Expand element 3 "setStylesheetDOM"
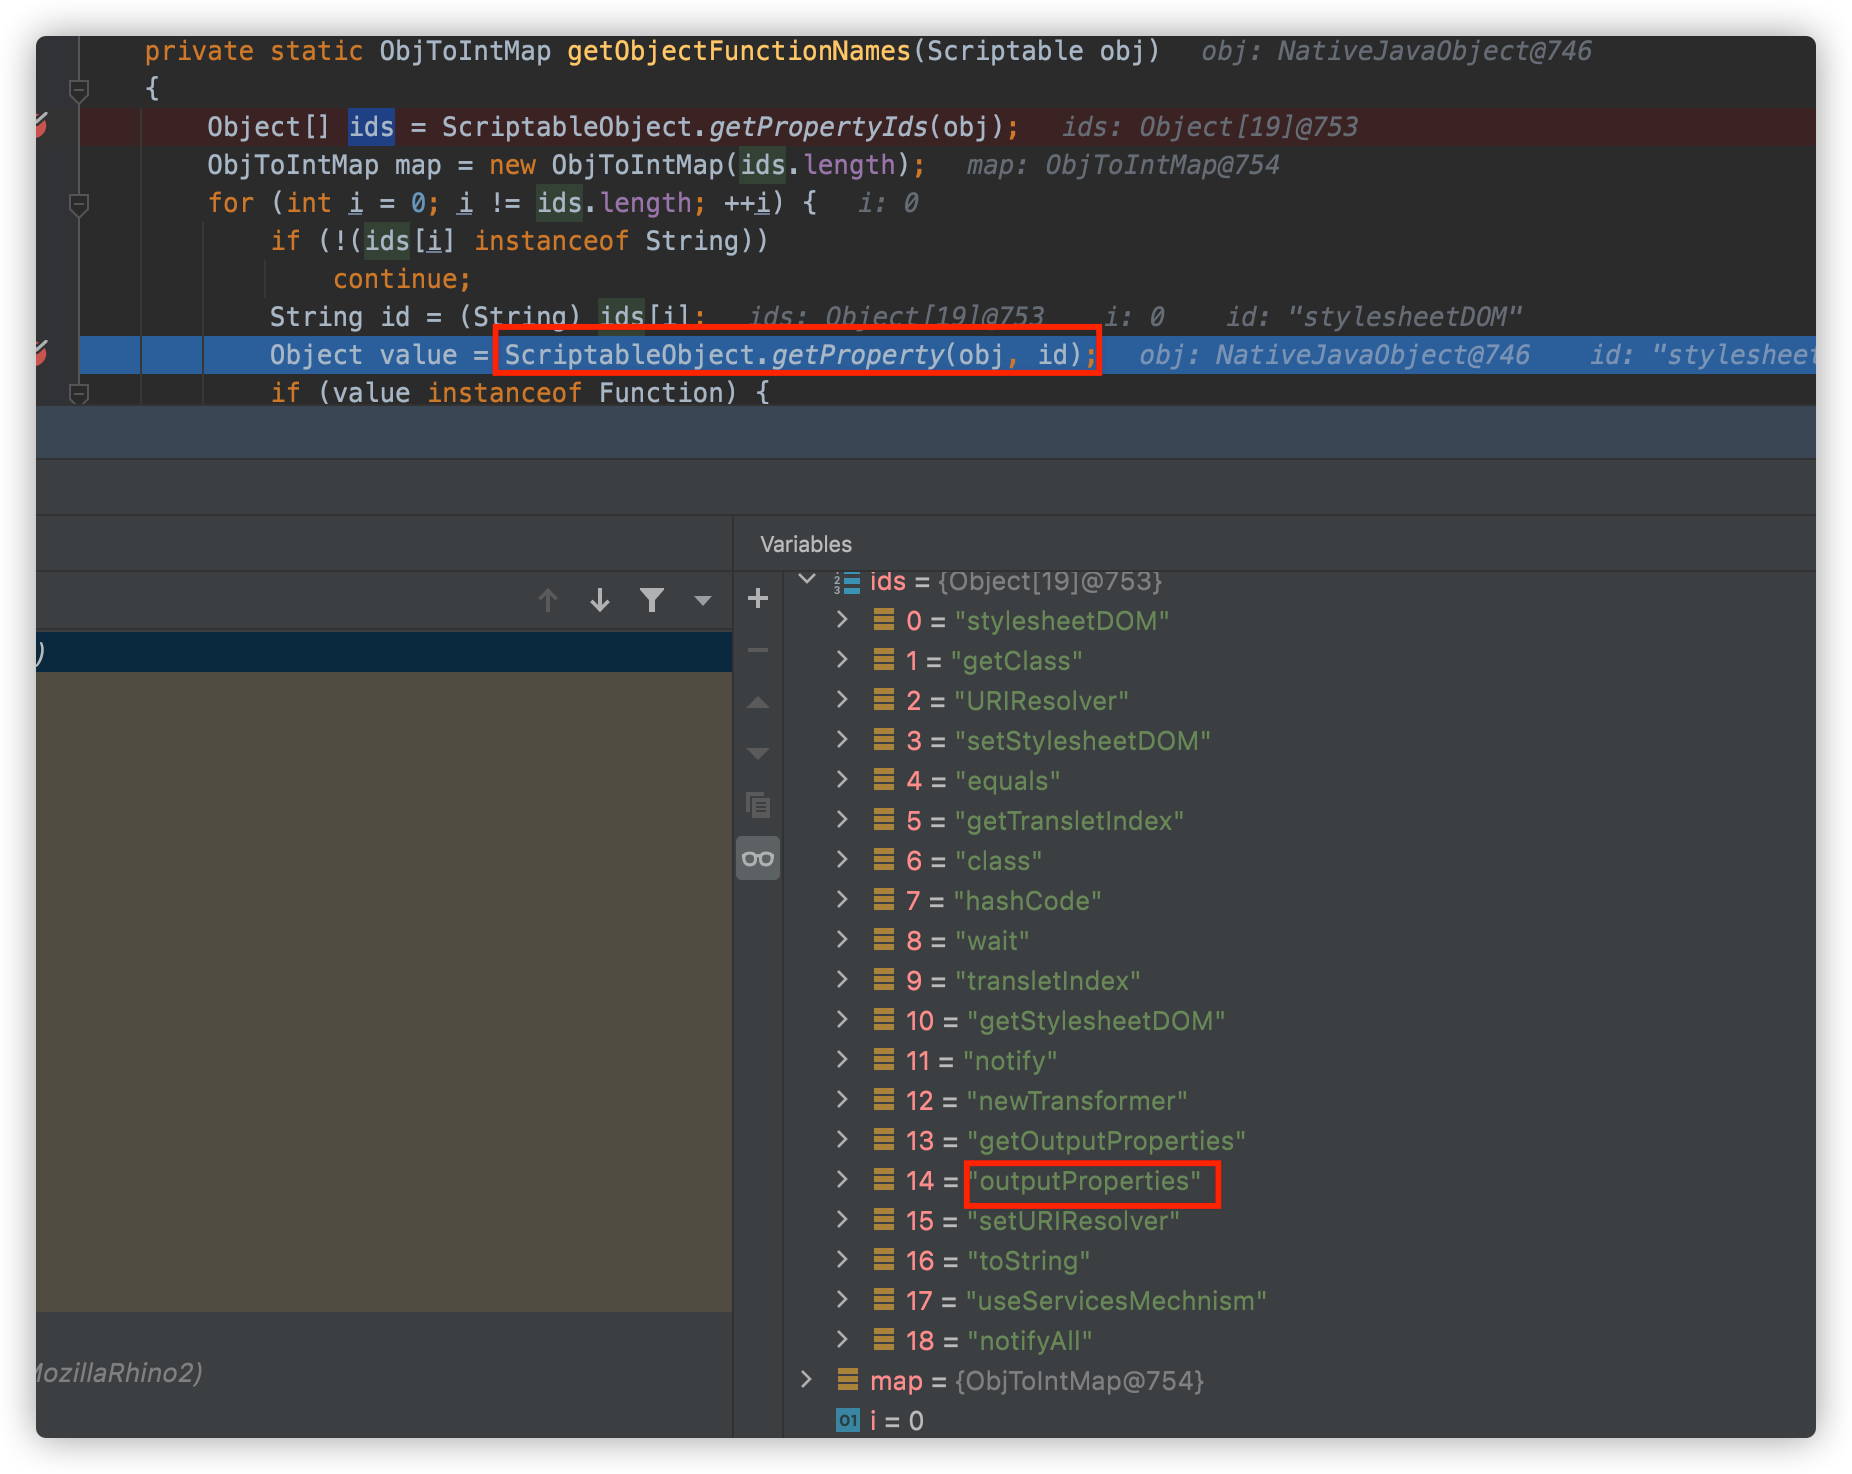 (842, 740)
